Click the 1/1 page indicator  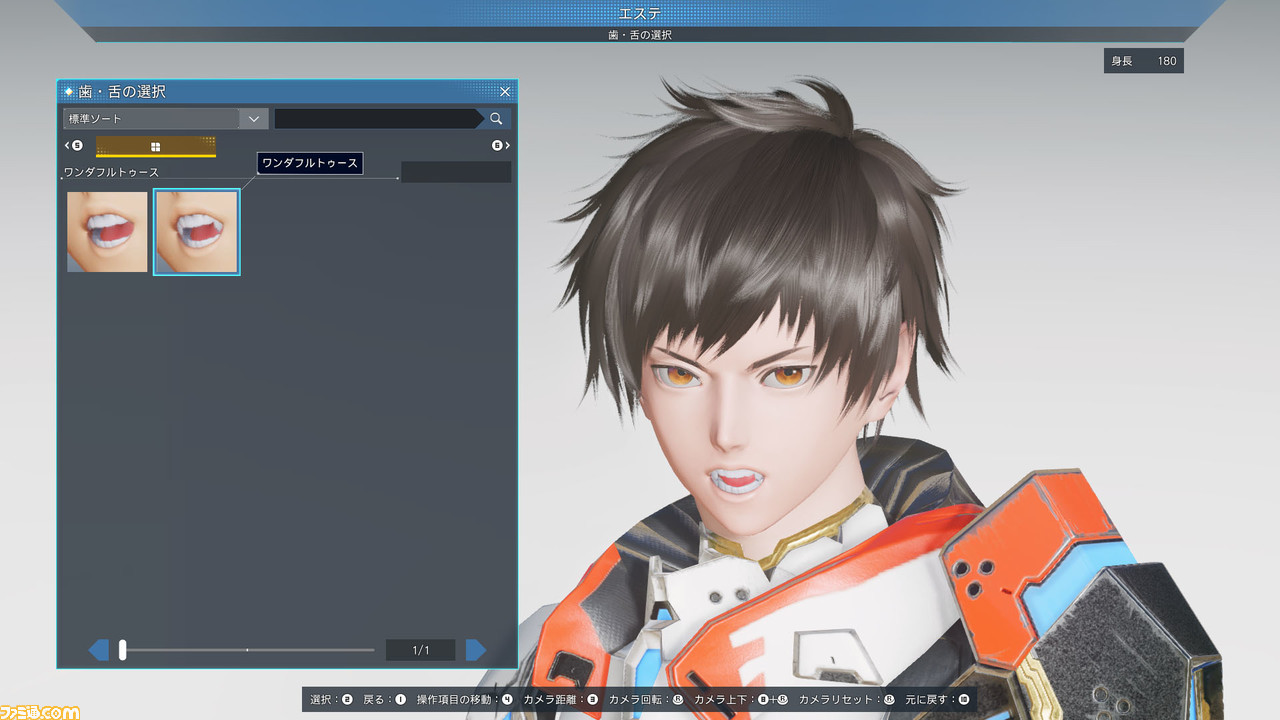[x=421, y=650]
